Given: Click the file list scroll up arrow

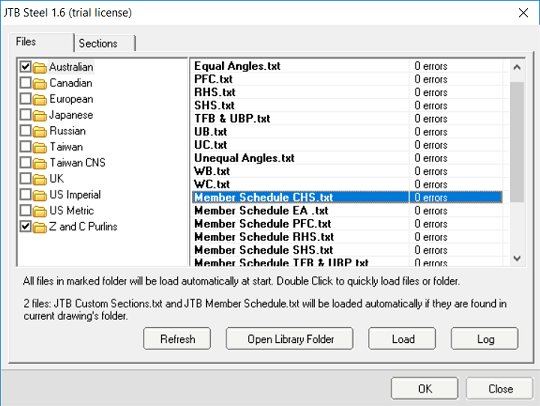Looking at the screenshot, I should 517,67.
